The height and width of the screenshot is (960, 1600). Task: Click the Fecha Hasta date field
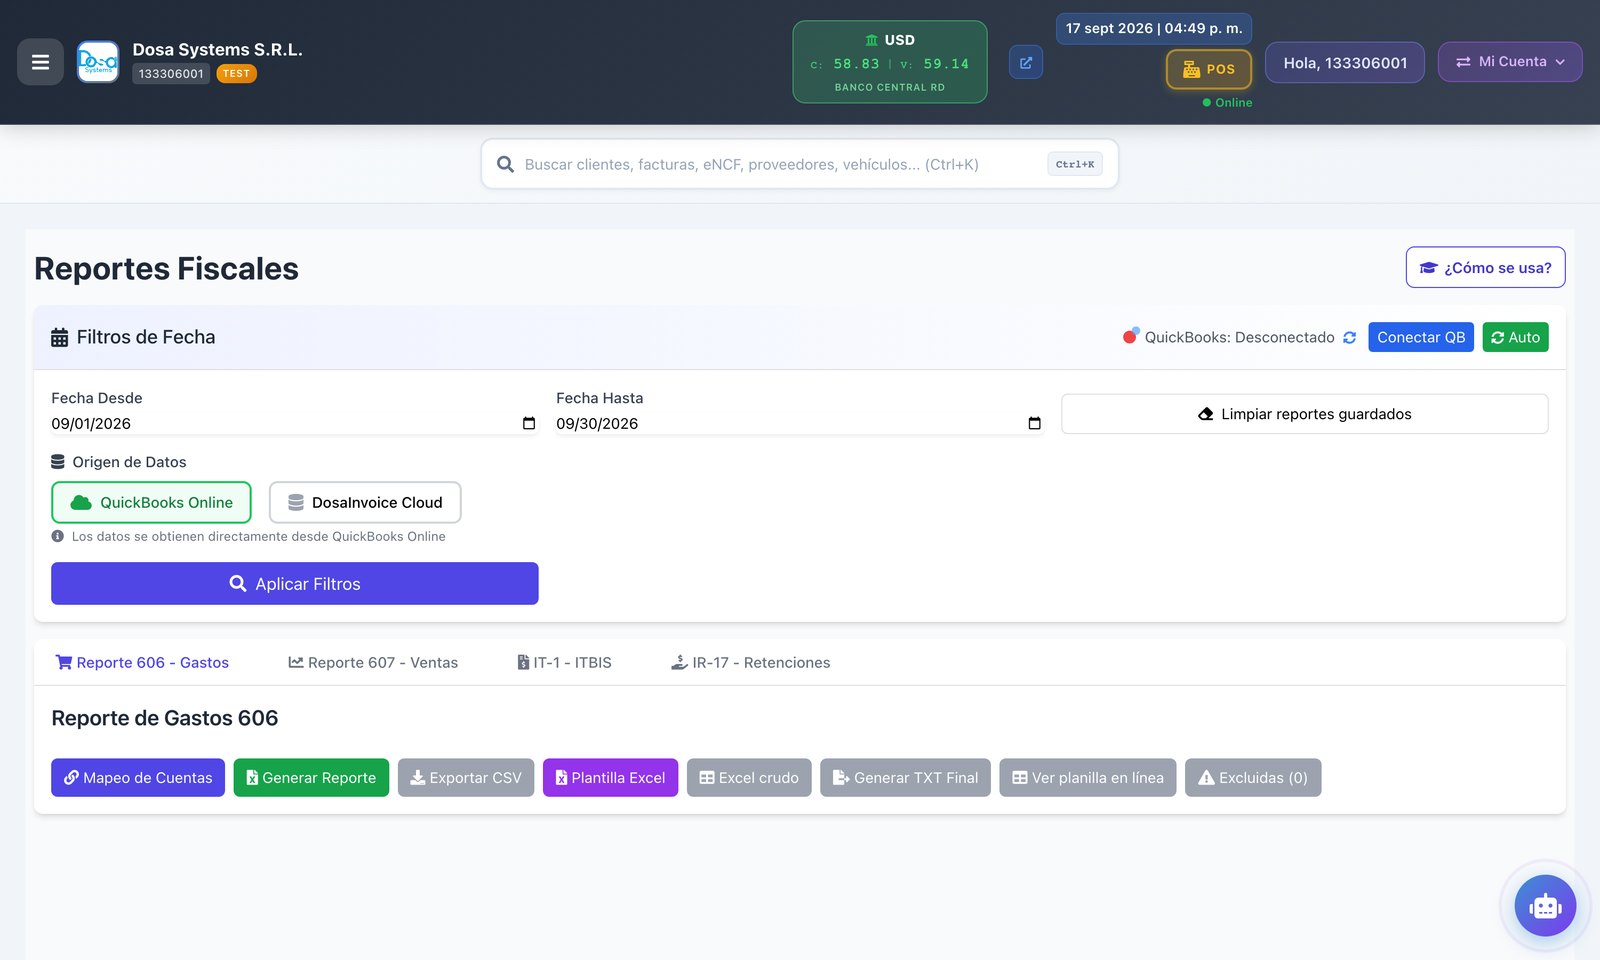[x=800, y=424]
